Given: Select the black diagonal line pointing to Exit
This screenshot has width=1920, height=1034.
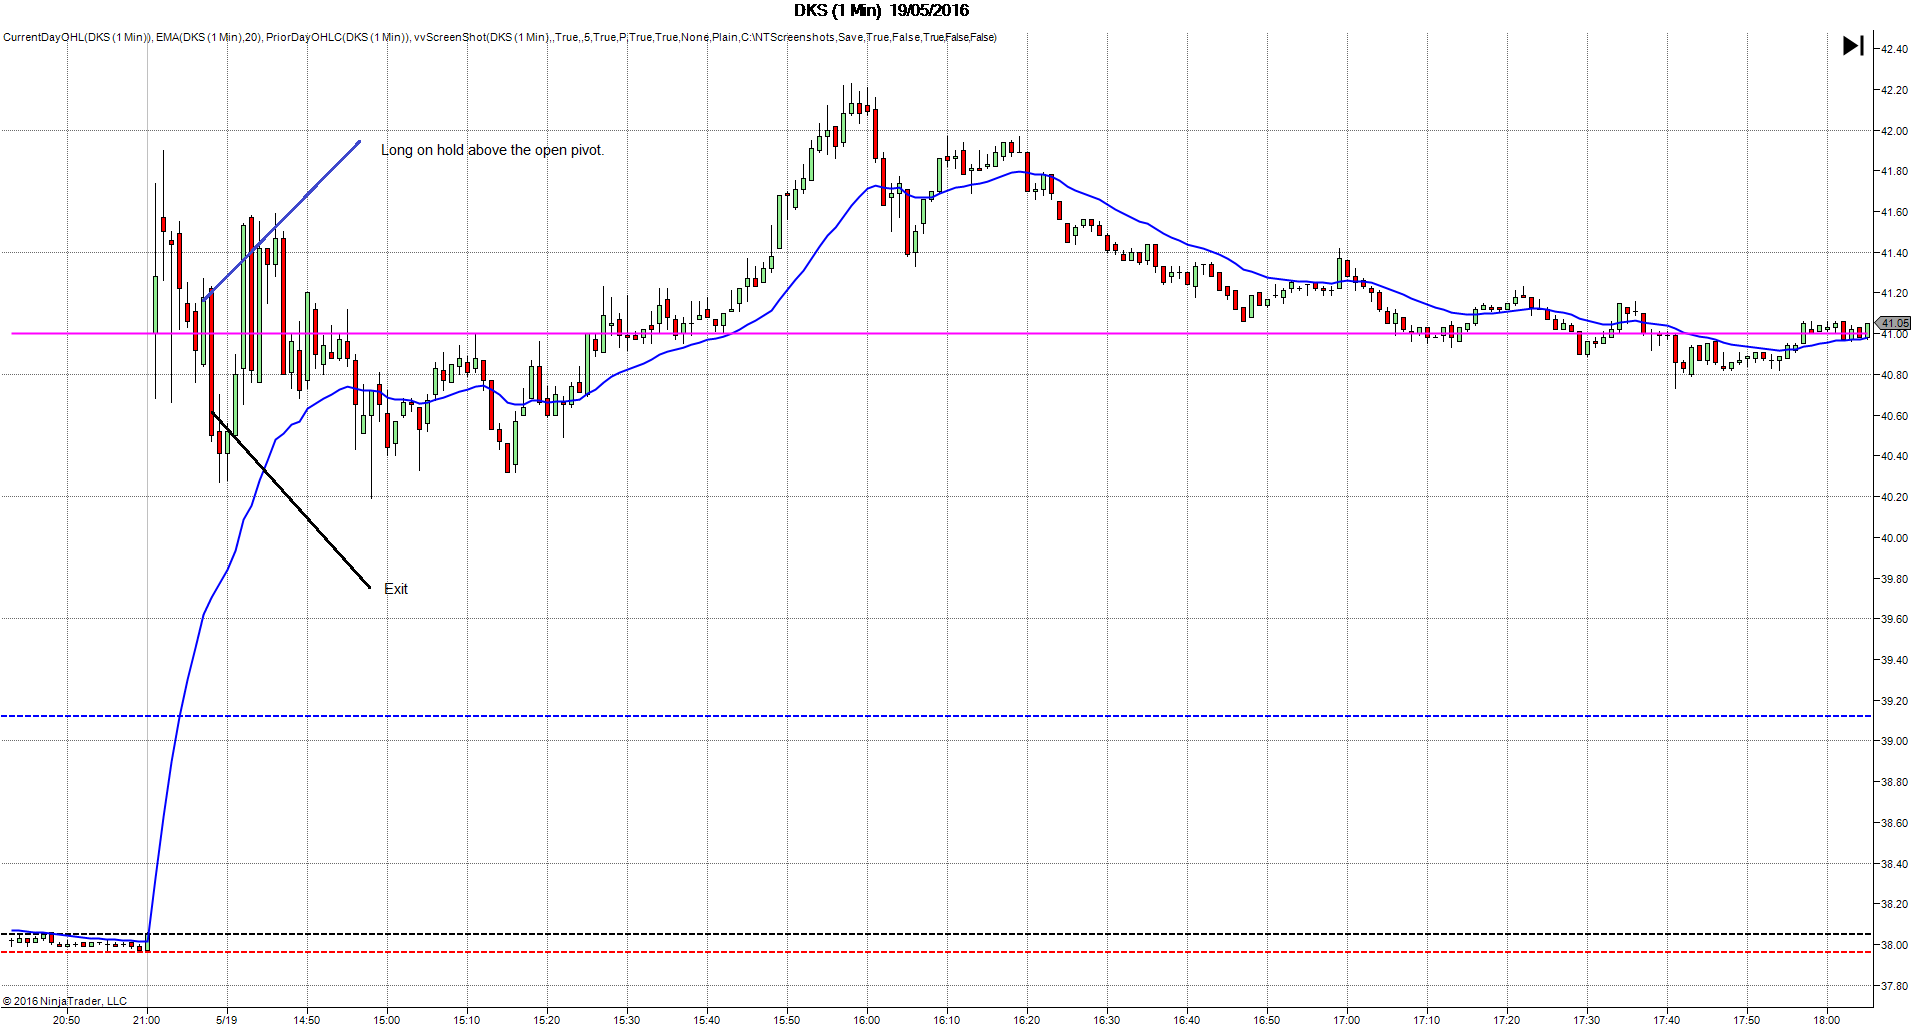Looking at the screenshot, I should coord(291,500).
